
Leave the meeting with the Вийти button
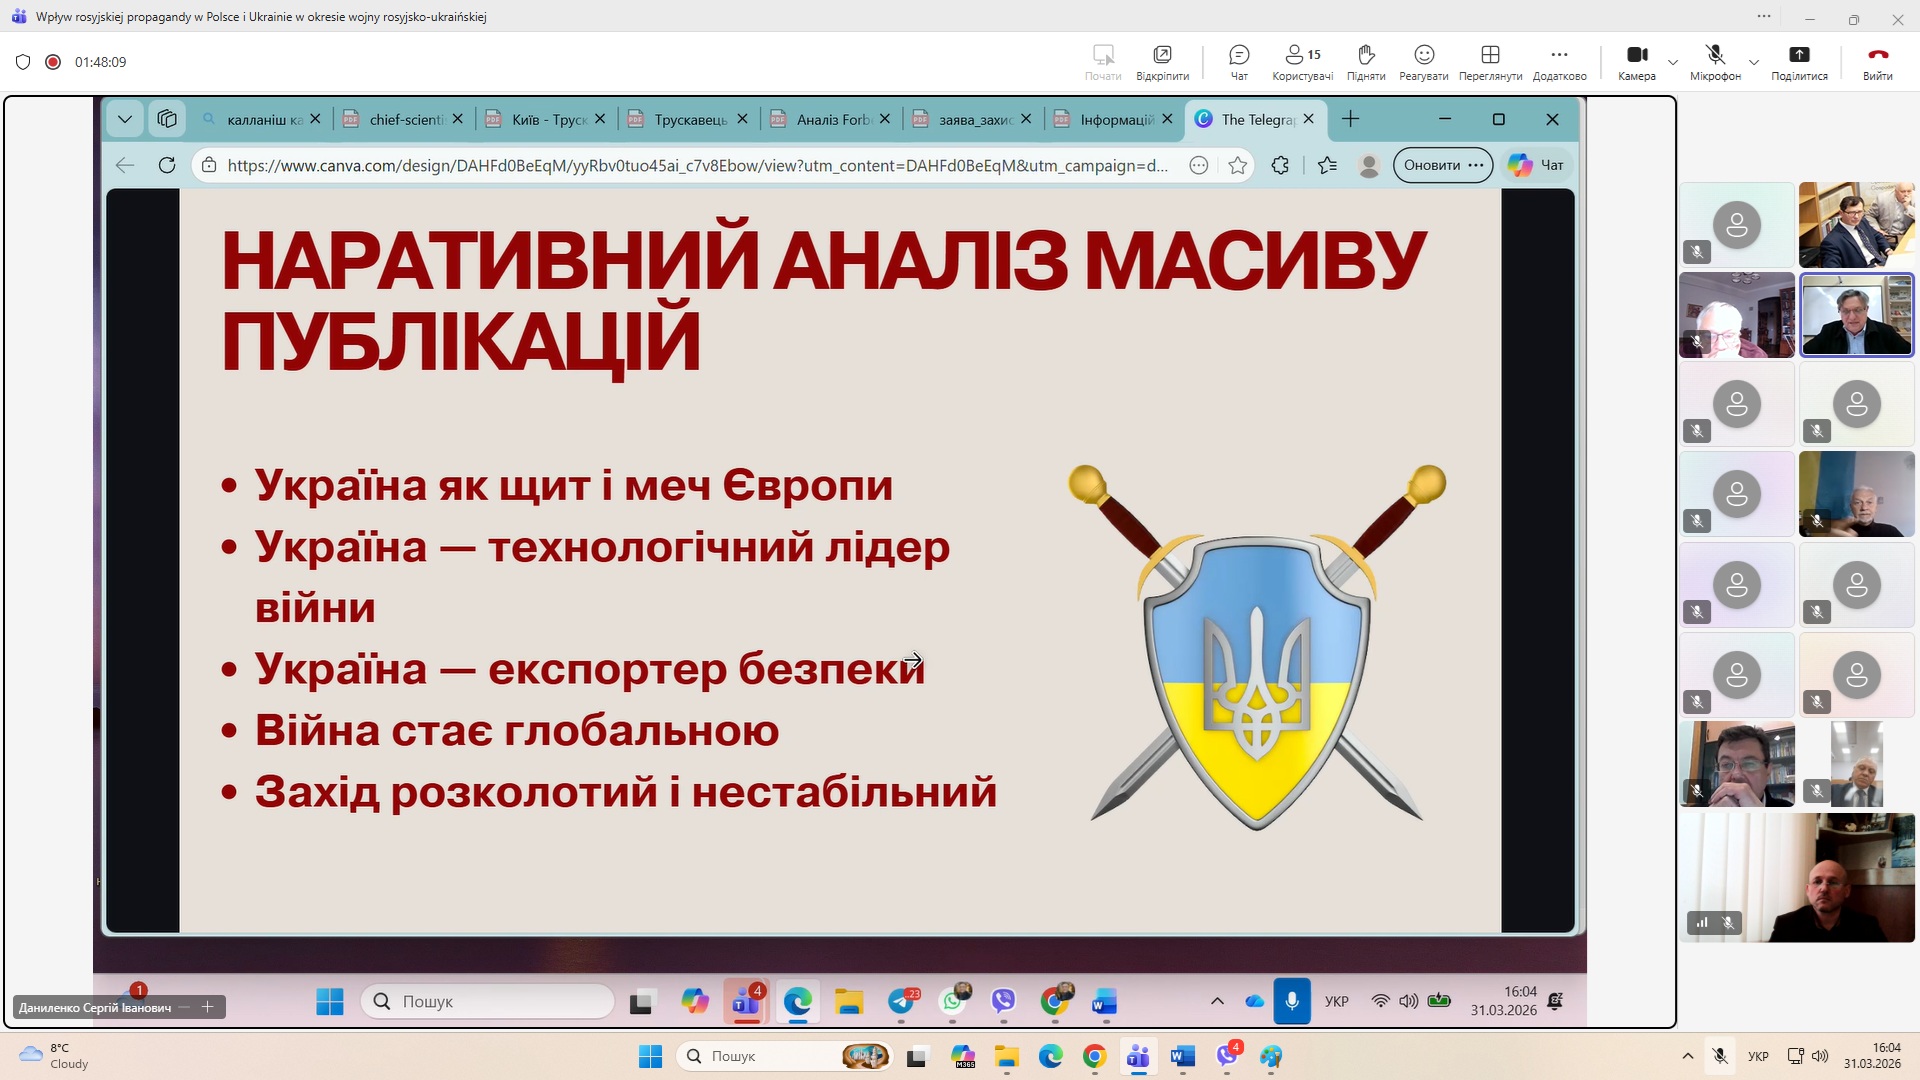1877,62
